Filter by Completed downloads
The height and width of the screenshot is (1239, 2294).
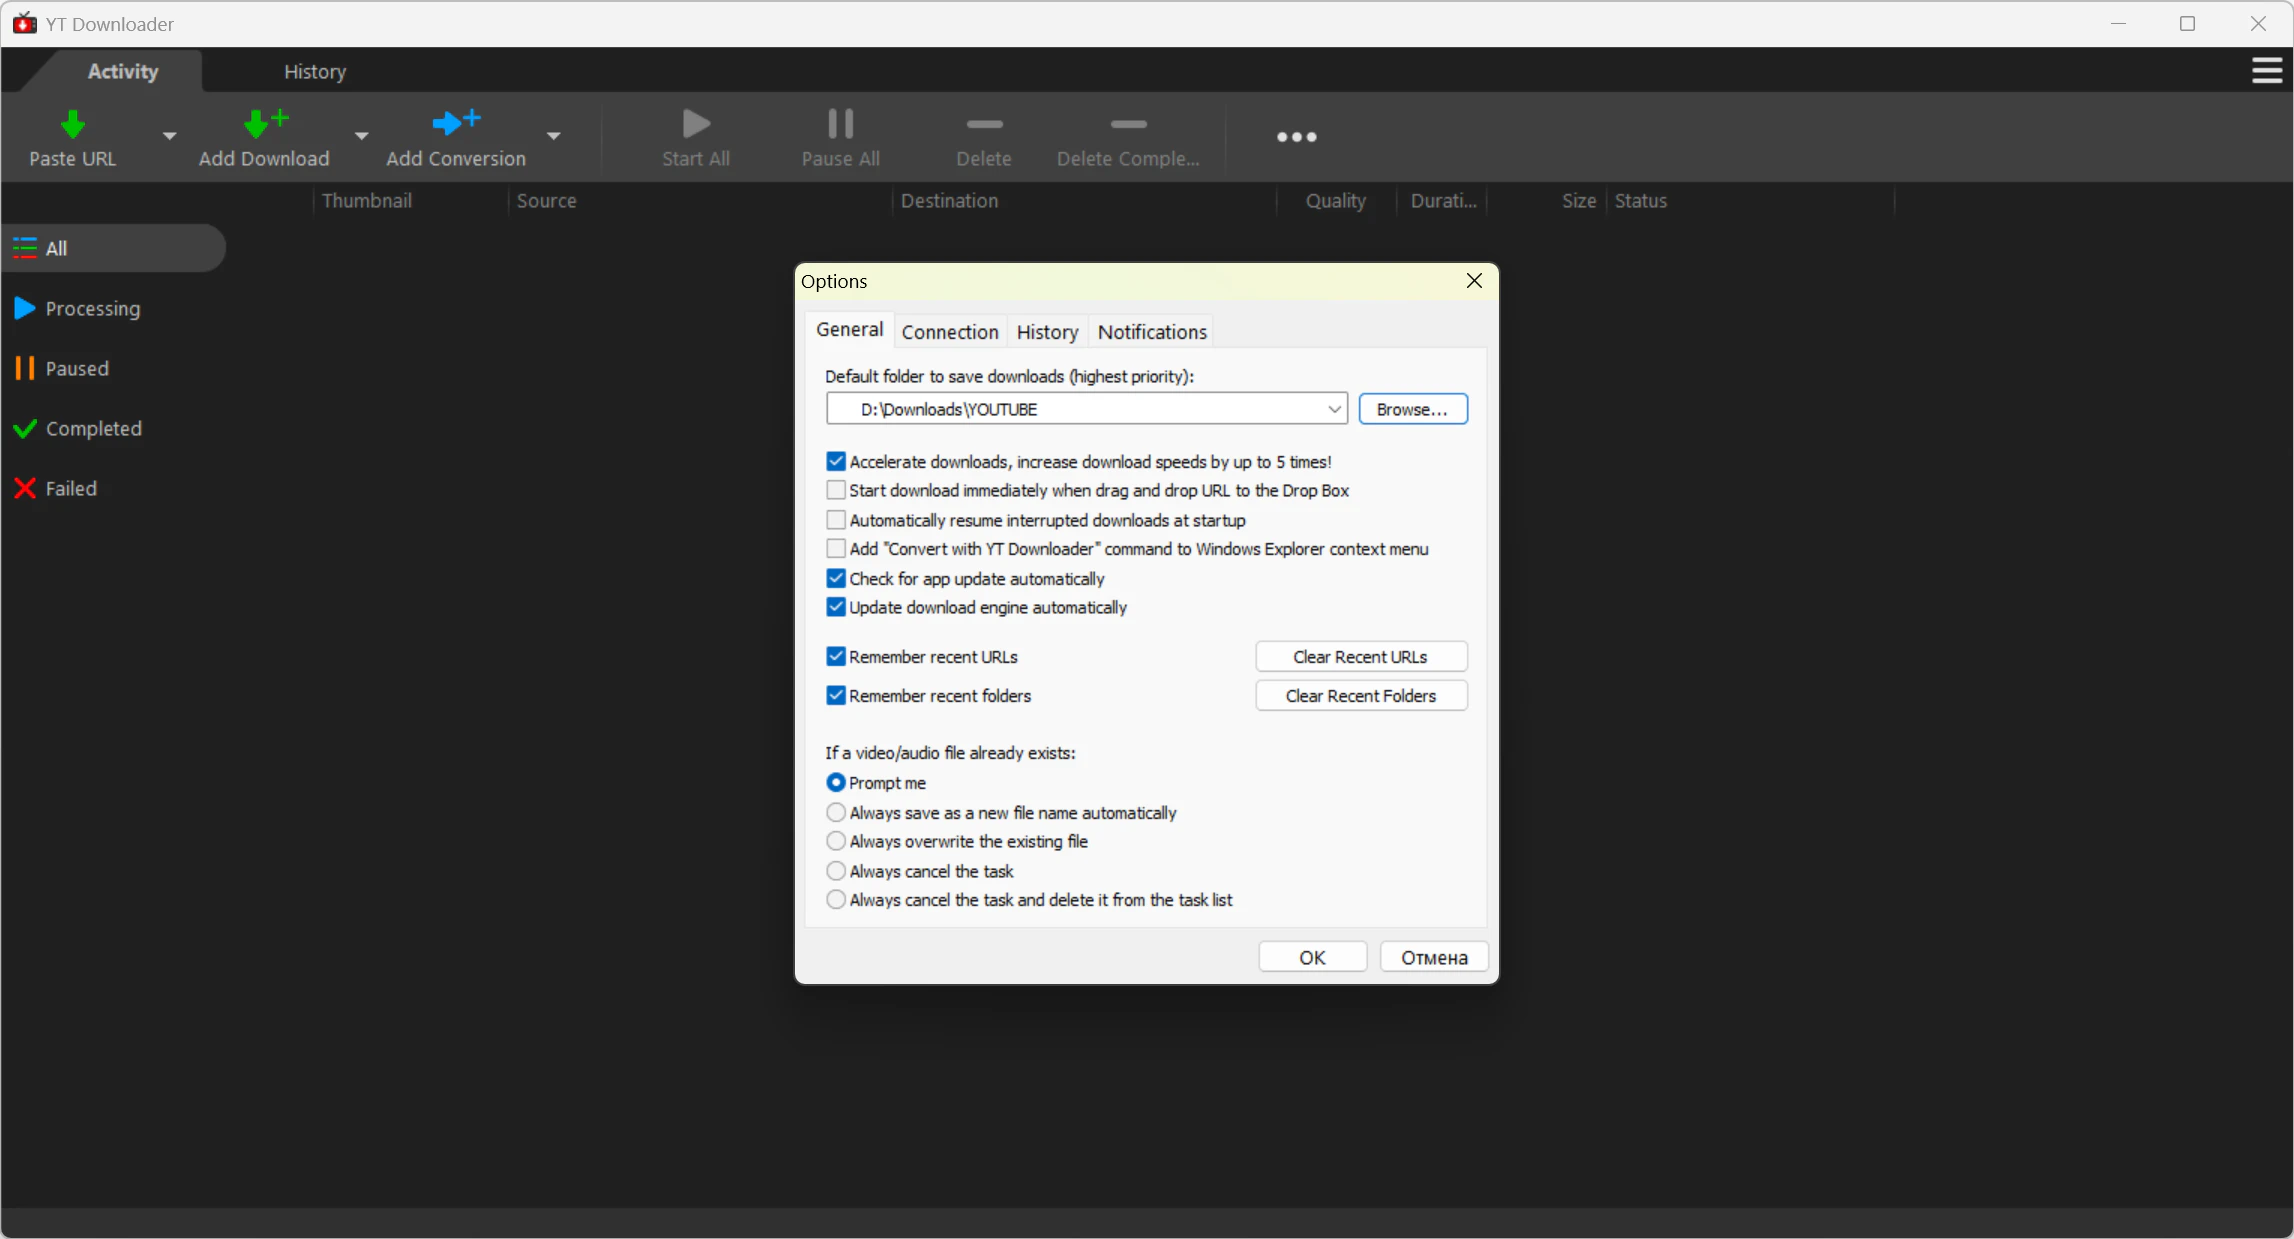point(92,429)
